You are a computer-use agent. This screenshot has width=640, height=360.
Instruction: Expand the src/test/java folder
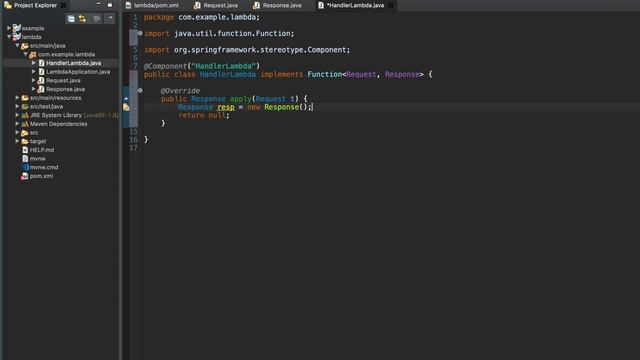[x=17, y=107]
